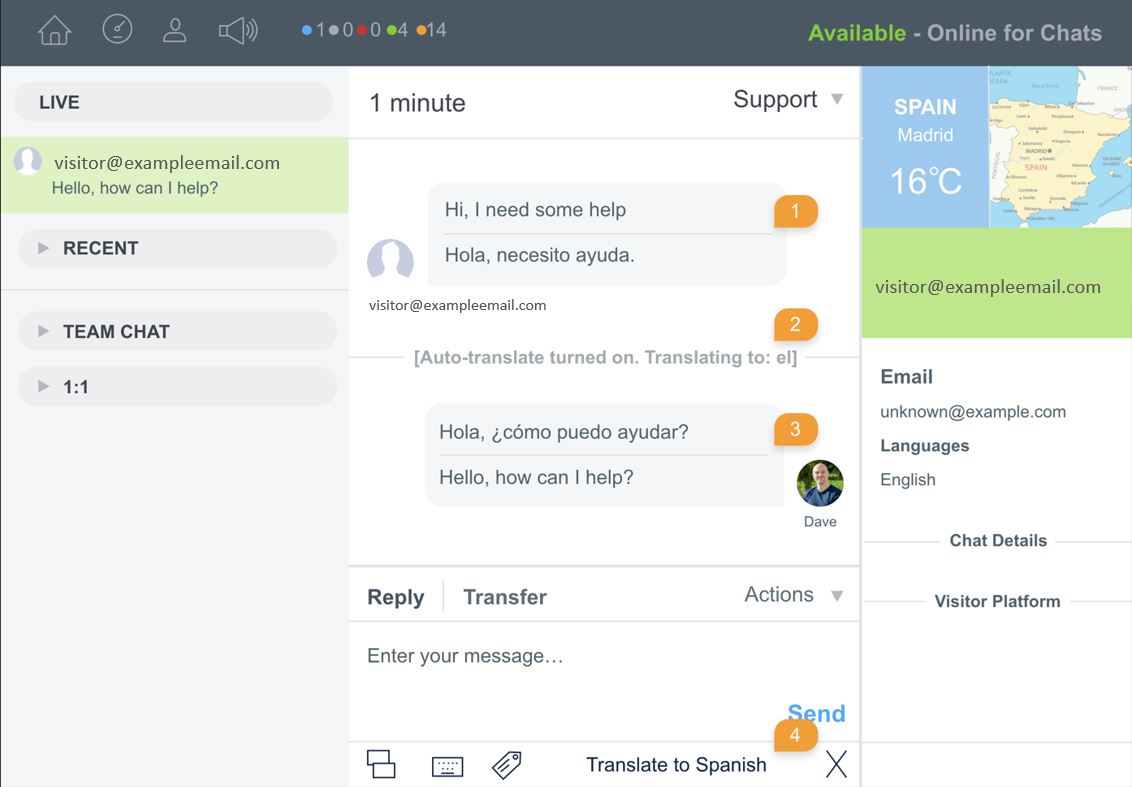Viewport: 1132px width, 787px height.
Task: Click the orange chat counter showing 14
Action: (x=431, y=29)
